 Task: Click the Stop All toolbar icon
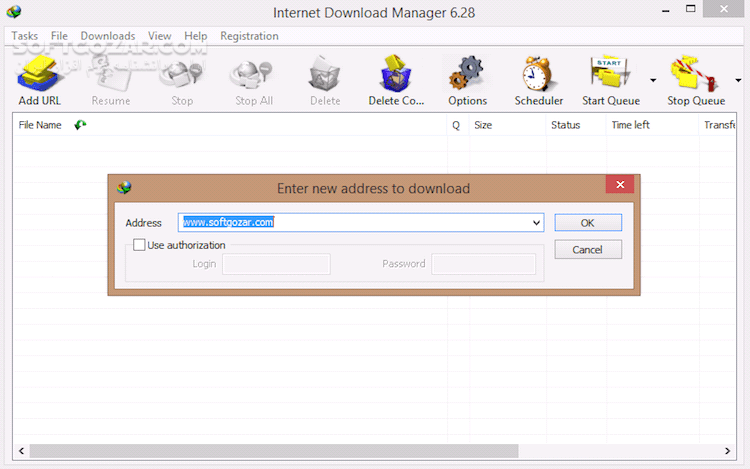[x=253, y=74]
